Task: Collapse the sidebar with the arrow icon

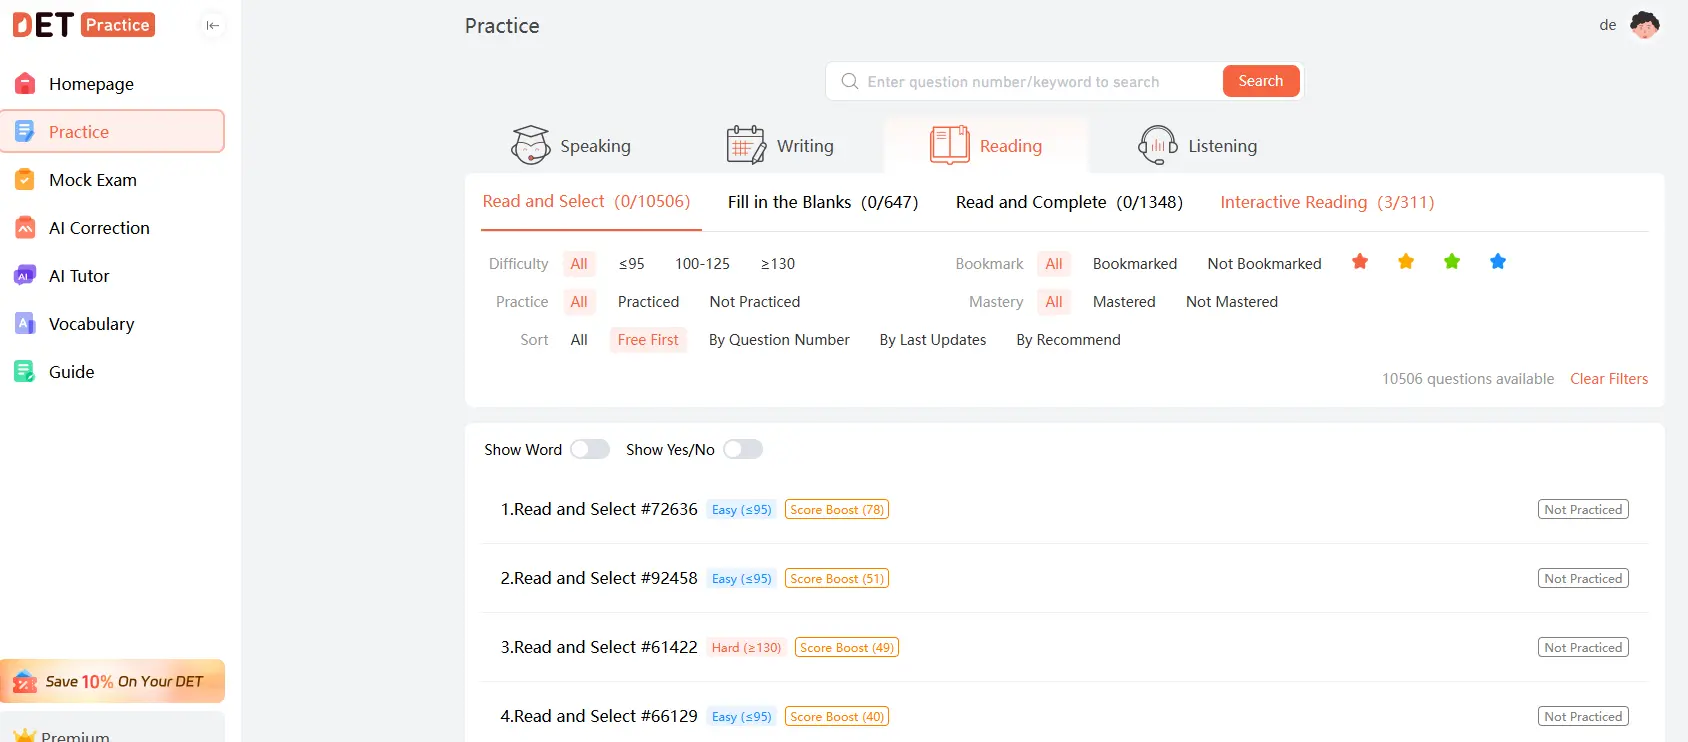Action: click(212, 25)
